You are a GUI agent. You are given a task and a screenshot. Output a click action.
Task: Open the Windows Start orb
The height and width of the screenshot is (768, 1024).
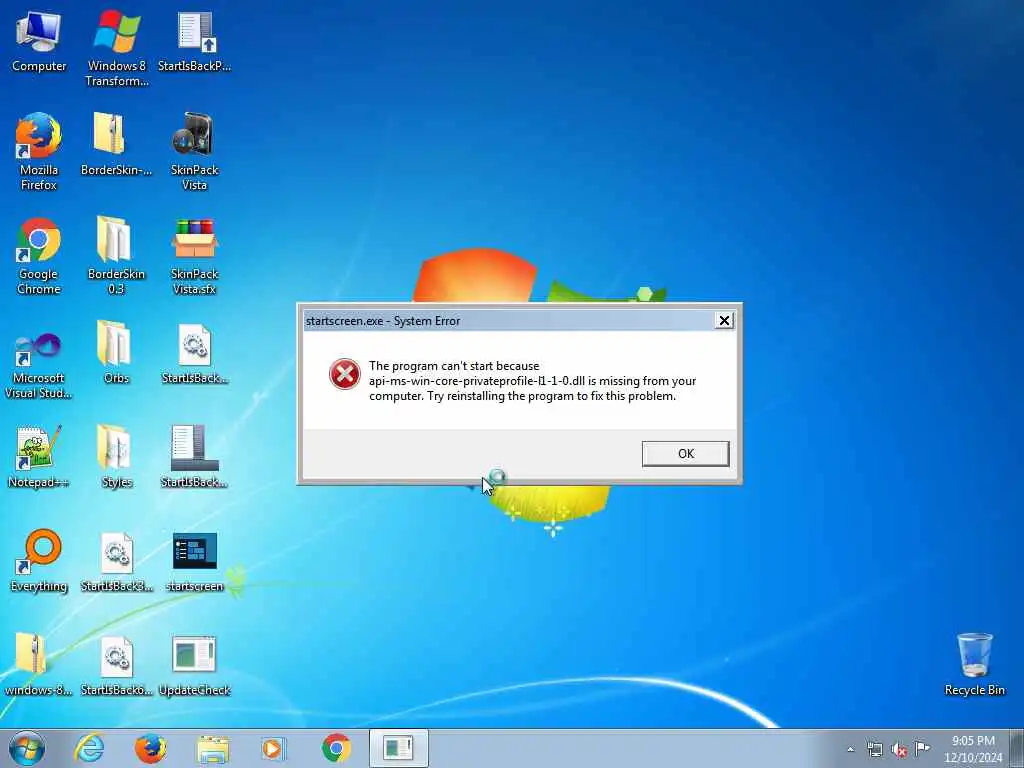(x=27, y=748)
